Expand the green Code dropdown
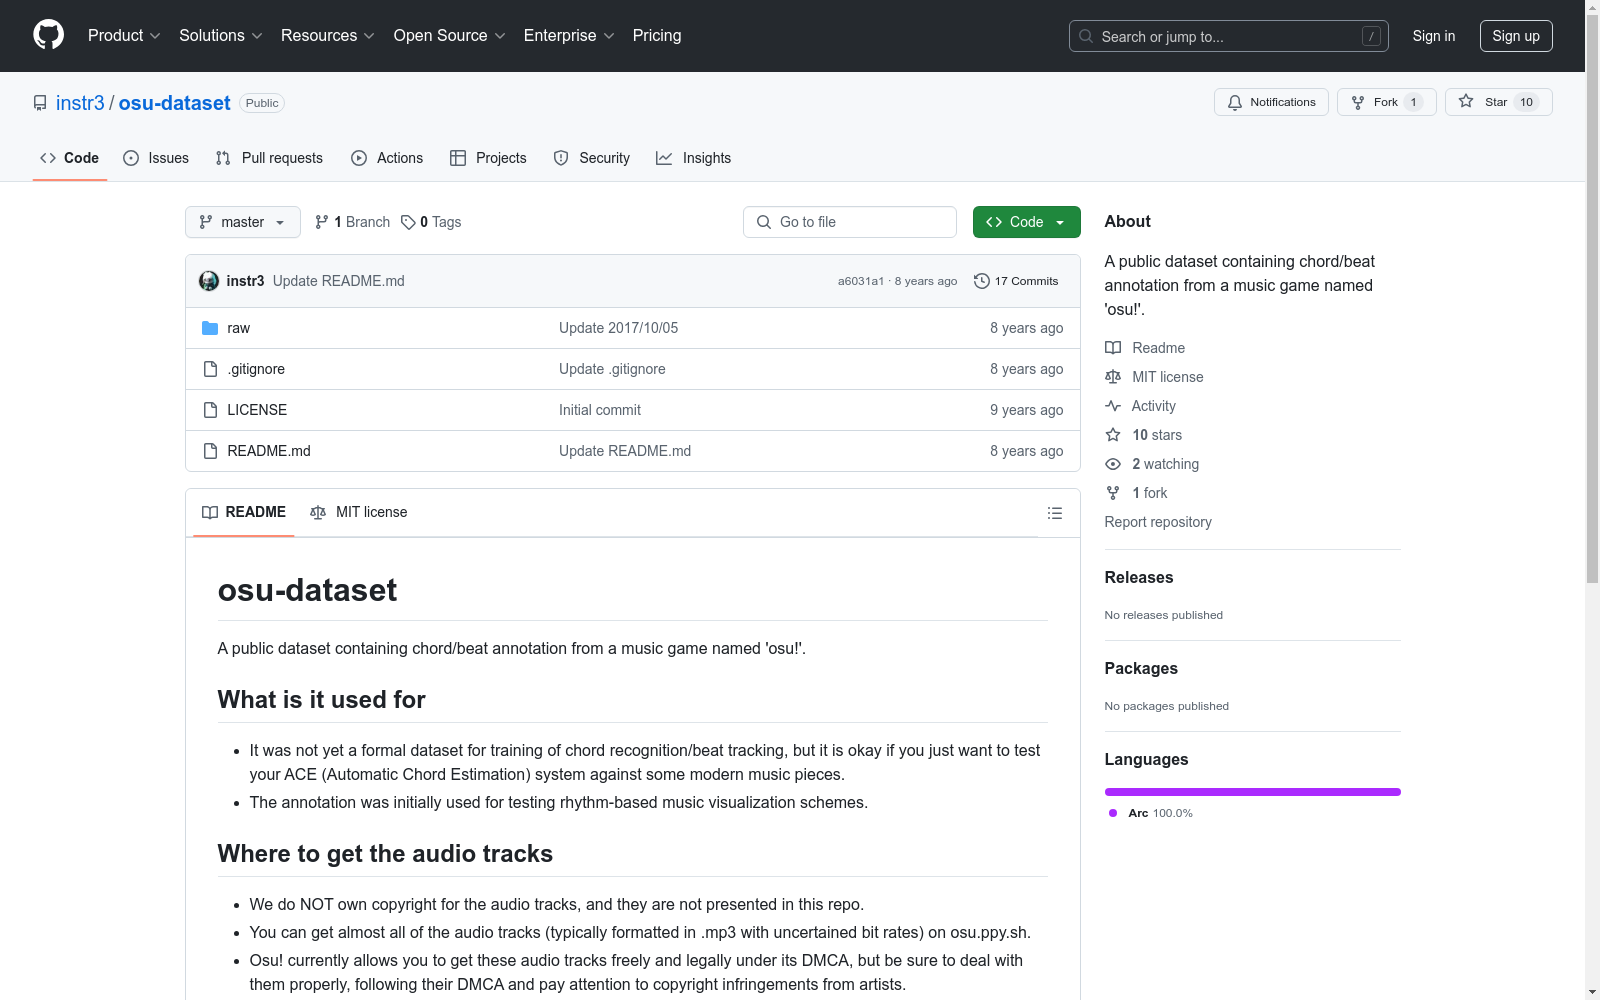Viewport: 1600px width, 1000px height. tap(1026, 222)
